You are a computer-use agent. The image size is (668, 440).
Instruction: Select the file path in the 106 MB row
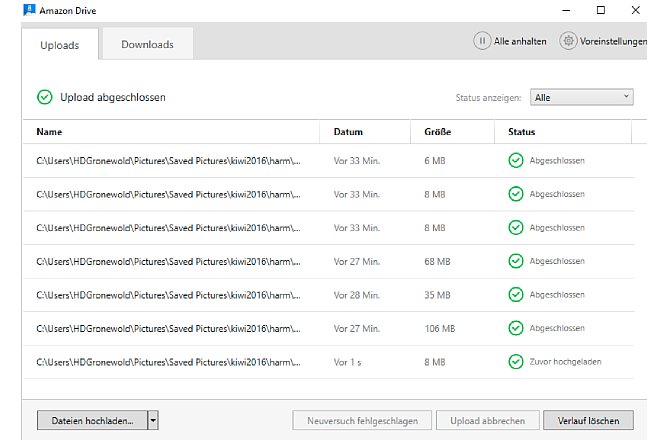pyautogui.click(x=168, y=329)
